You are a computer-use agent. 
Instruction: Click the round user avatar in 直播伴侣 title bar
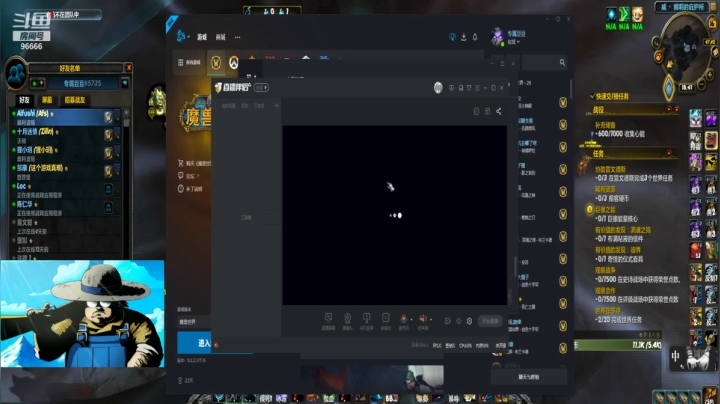438,87
